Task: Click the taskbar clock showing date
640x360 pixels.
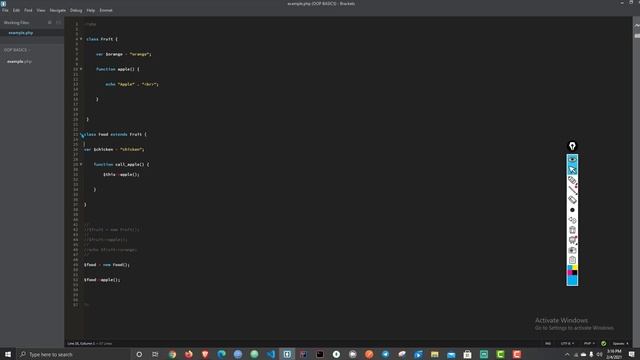Action: click(614, 354)
